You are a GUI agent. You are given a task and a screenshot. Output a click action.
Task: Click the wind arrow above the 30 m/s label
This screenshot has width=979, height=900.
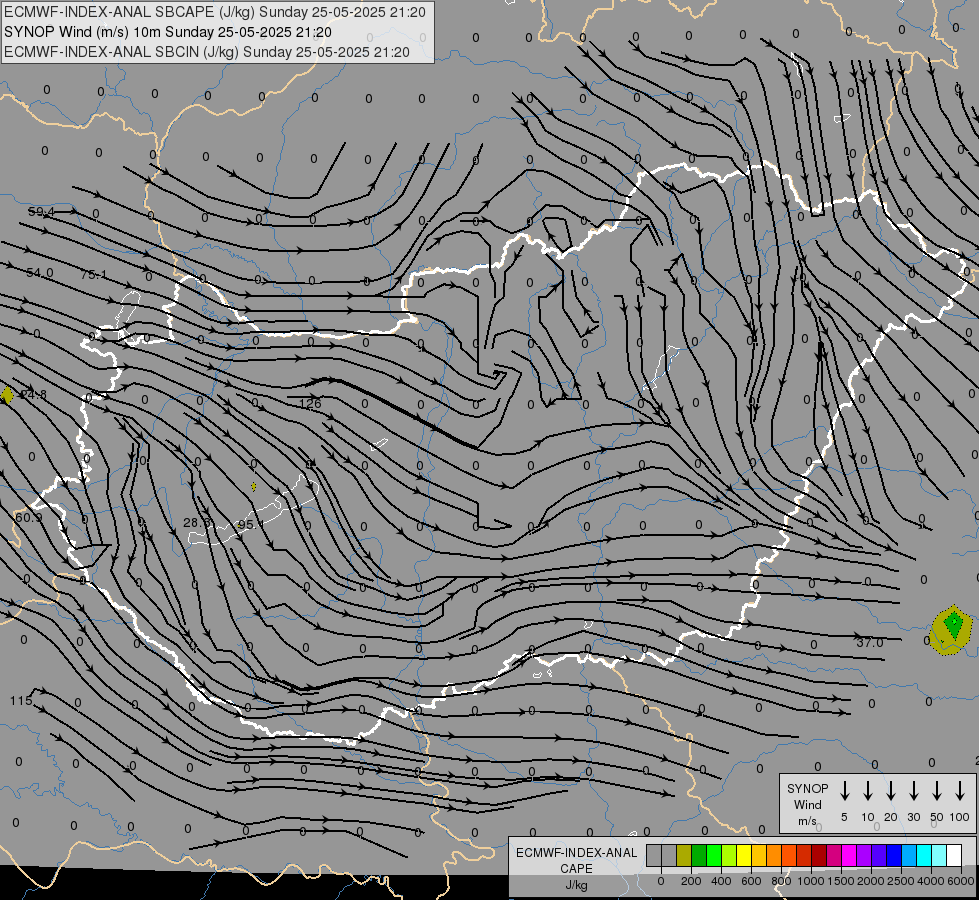click(913, 791)
